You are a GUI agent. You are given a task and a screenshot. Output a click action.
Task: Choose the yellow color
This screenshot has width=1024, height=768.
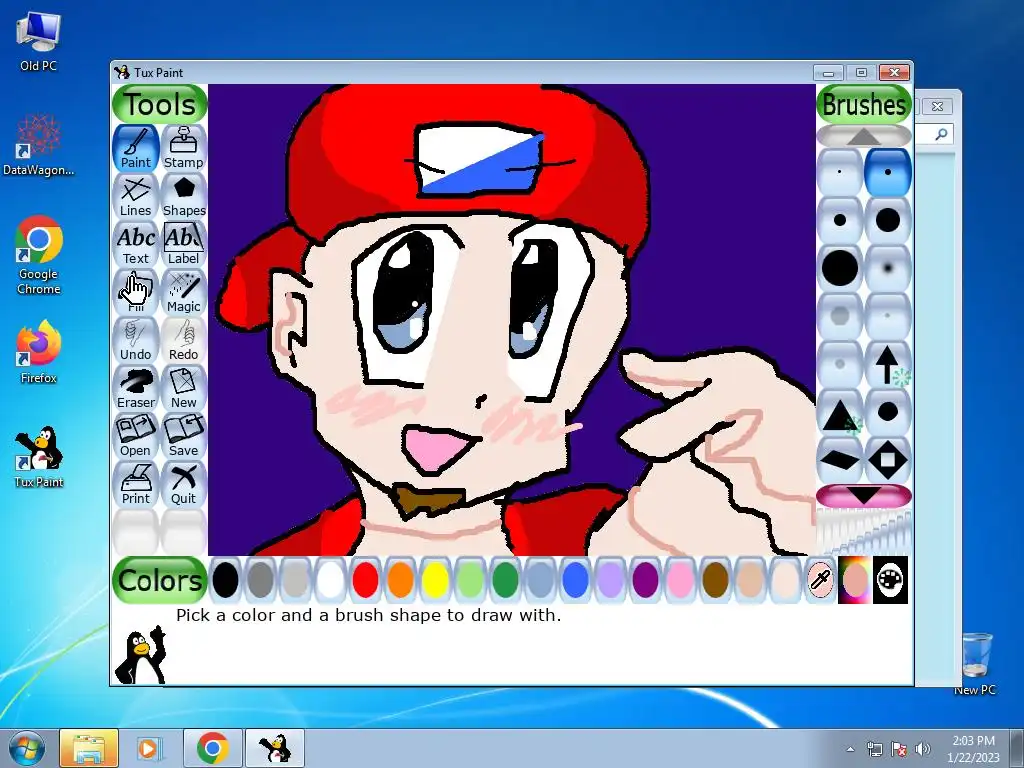436,580
